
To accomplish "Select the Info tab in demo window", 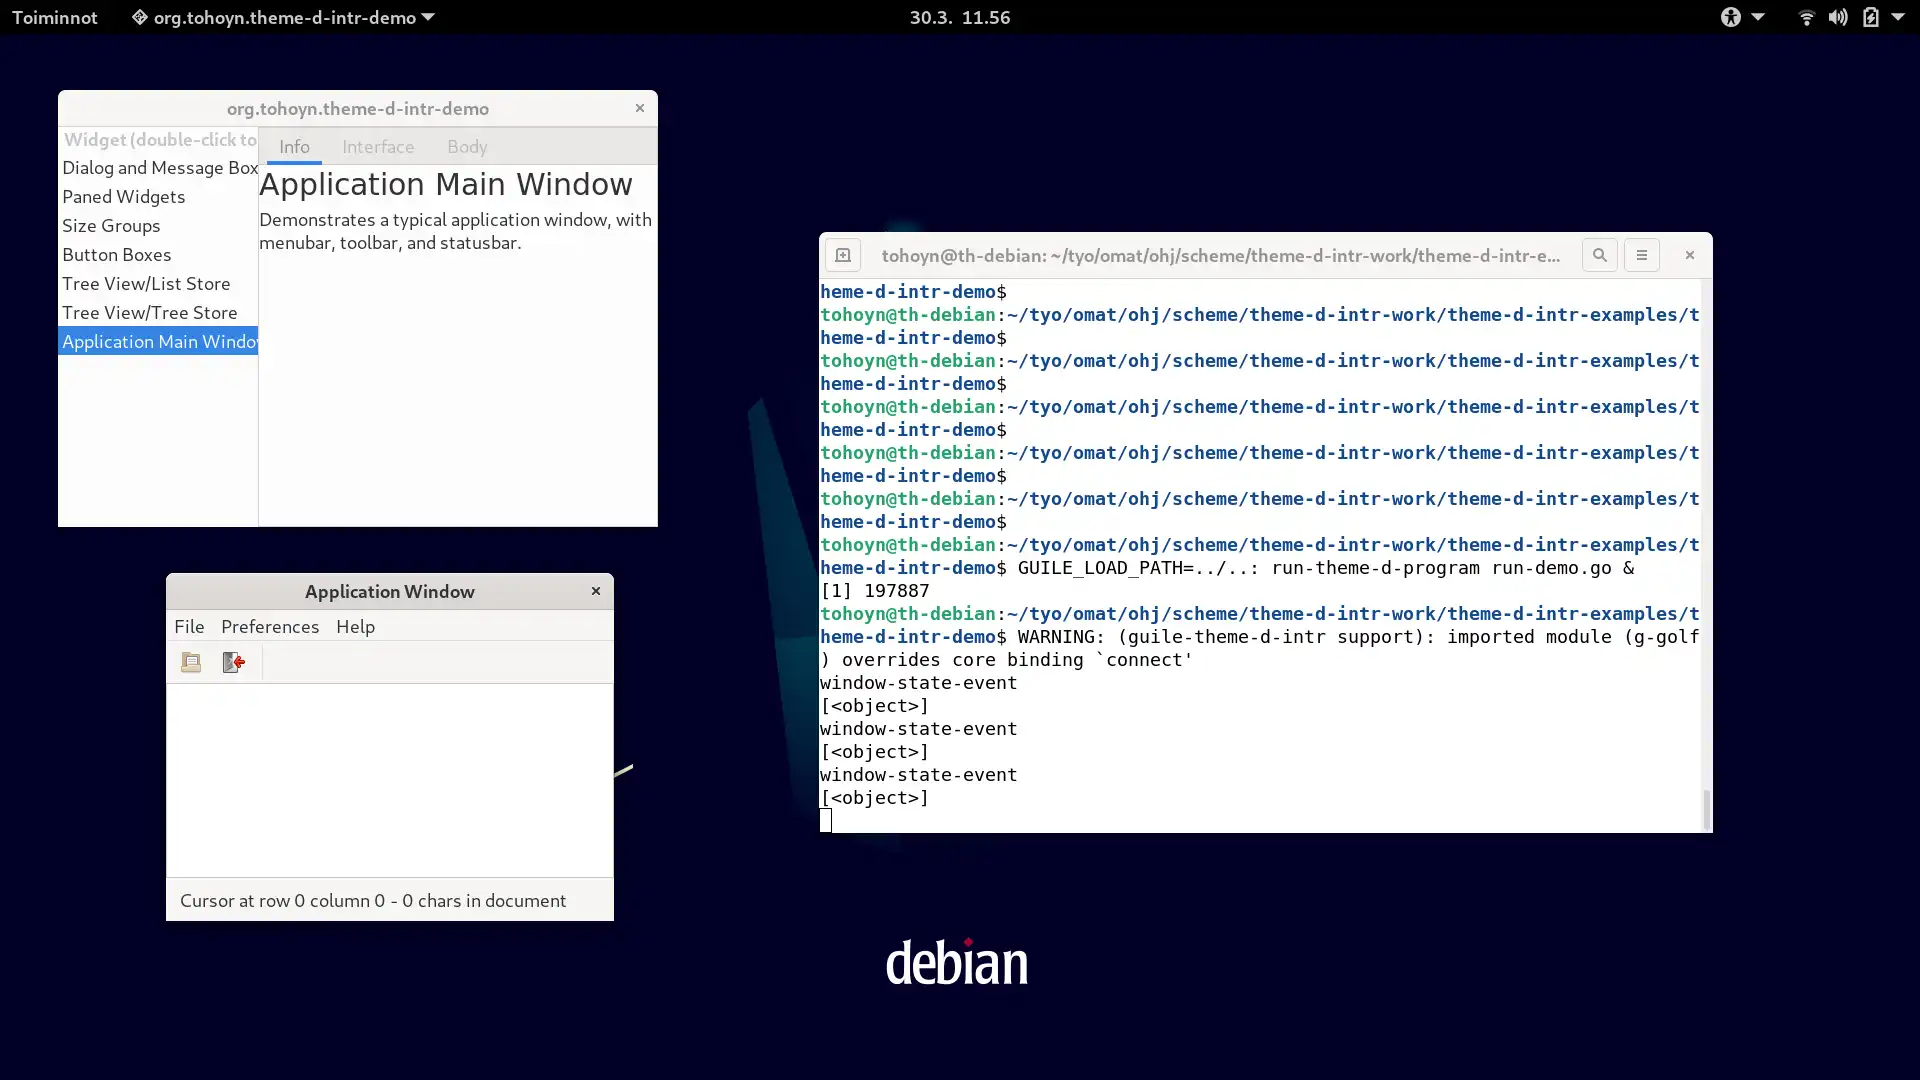I will [x=293, y=145].
